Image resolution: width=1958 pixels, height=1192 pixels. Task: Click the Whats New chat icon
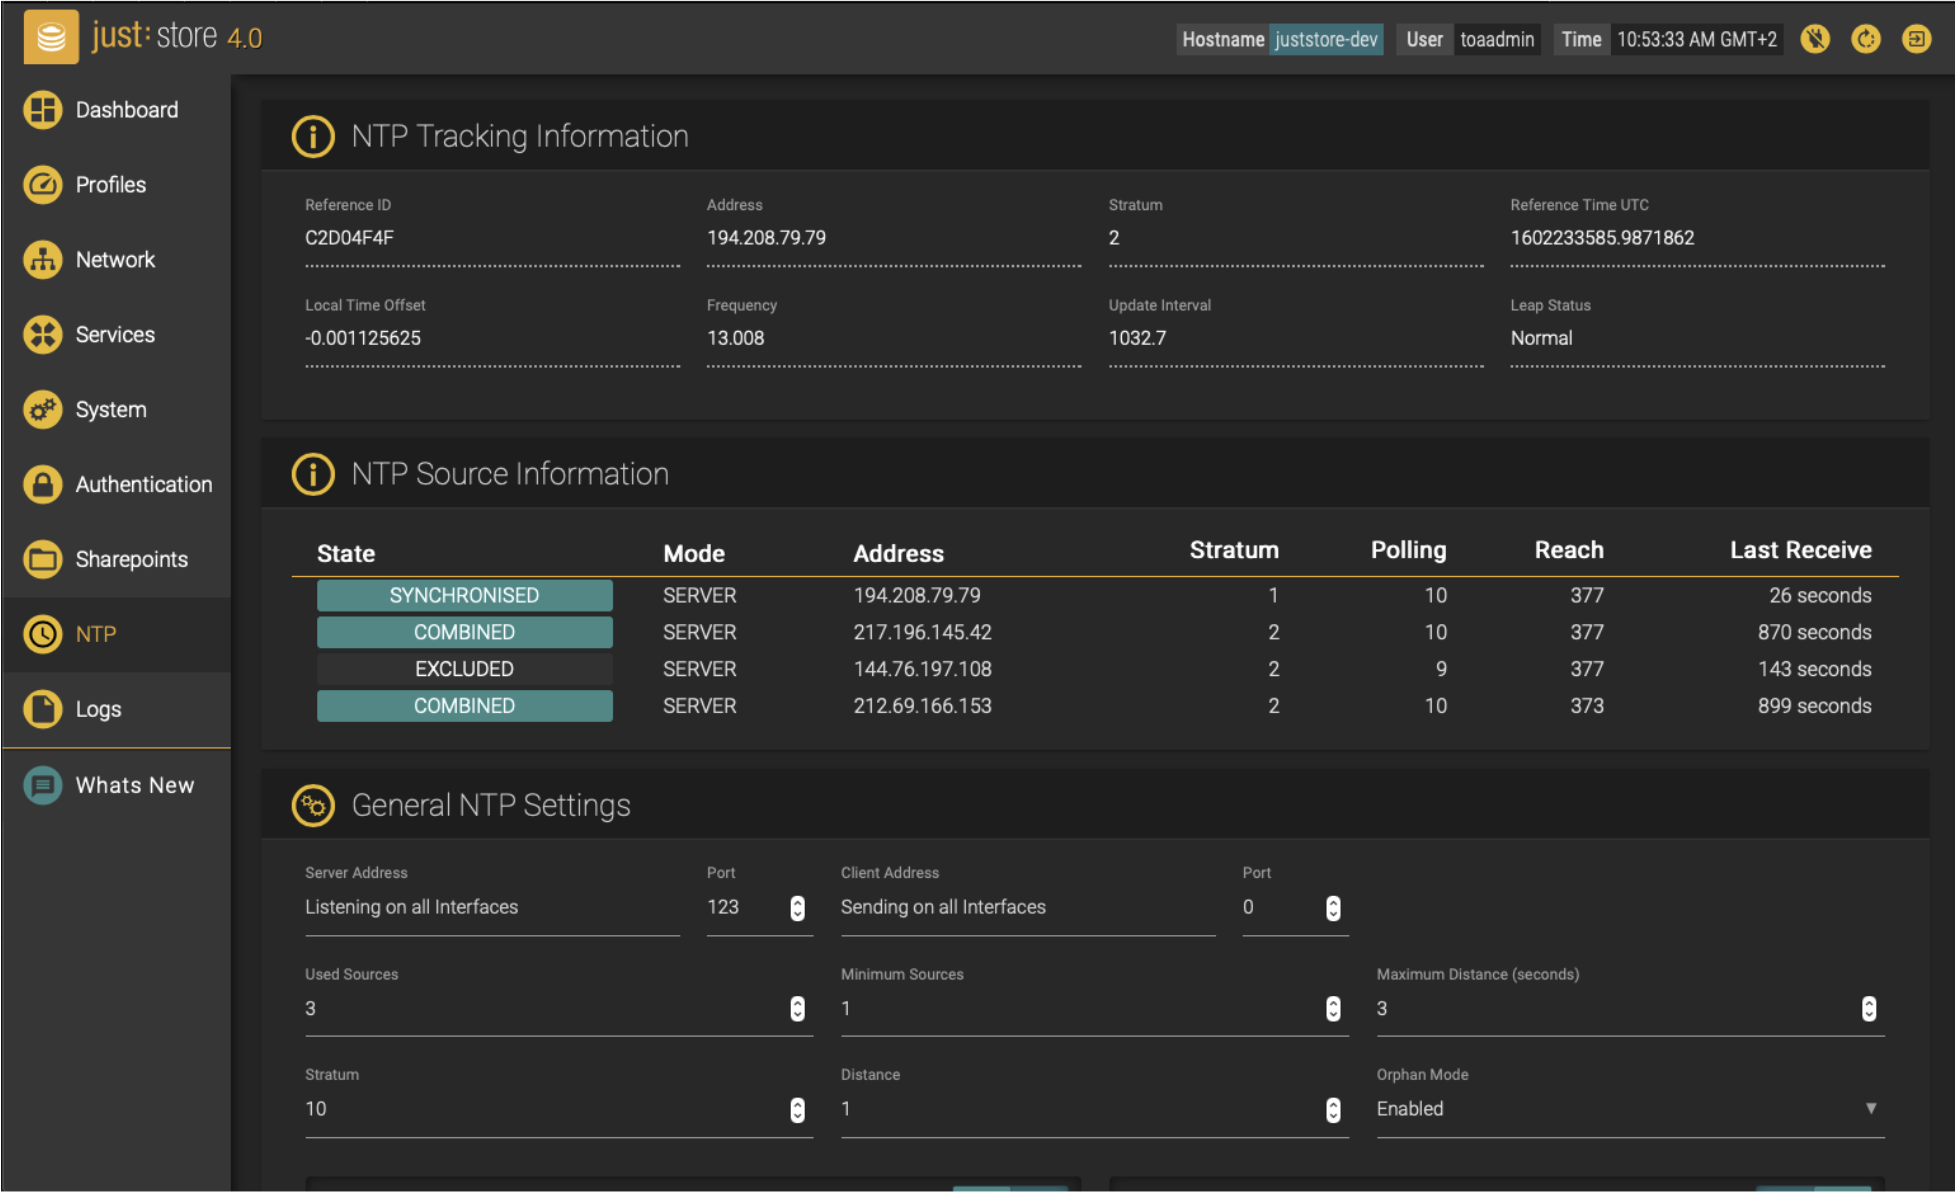(x=43, y=786)
